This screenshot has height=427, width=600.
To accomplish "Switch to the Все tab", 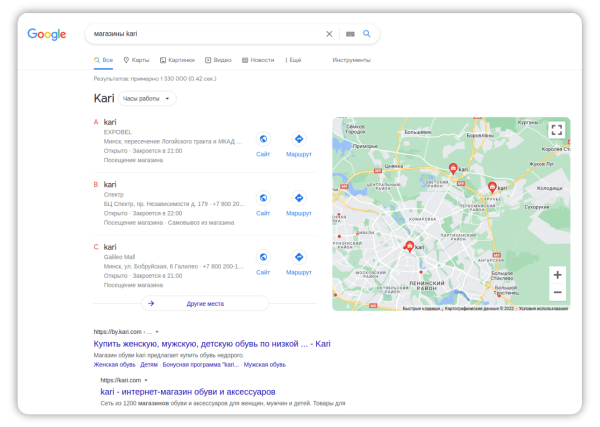I will click(103, 60).
